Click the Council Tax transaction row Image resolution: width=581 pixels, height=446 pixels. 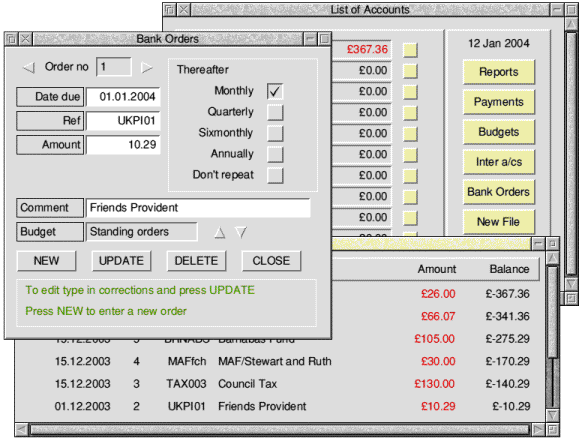pyautogui.click(x=293, y=384)
